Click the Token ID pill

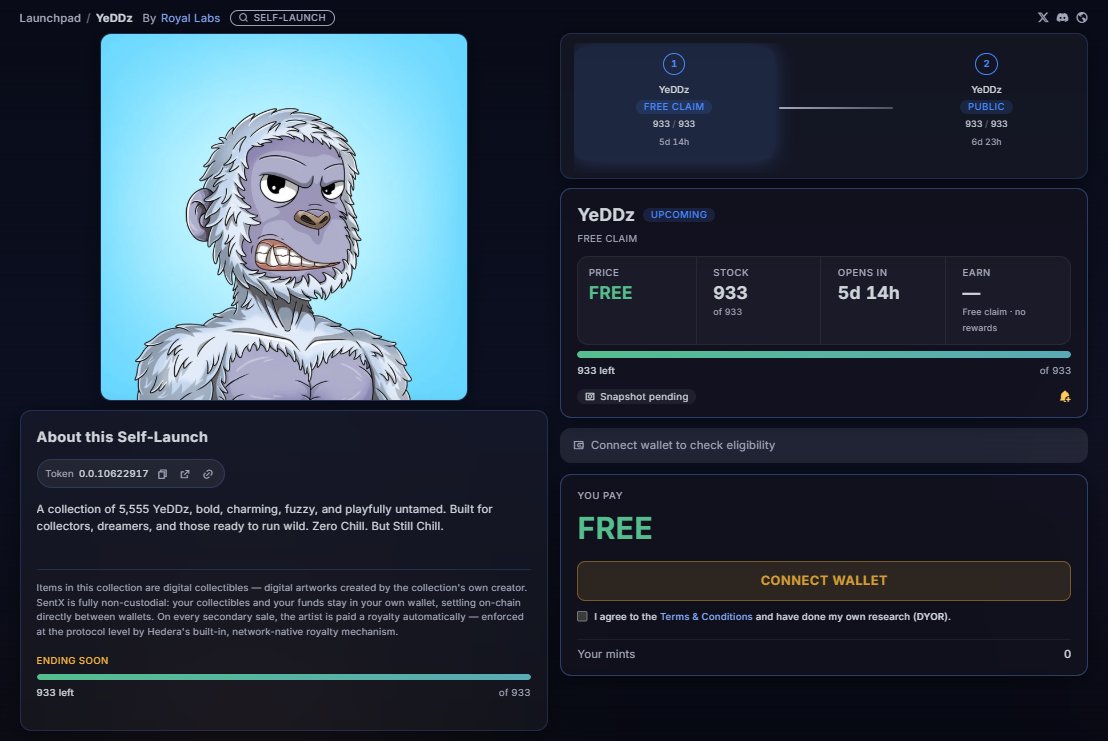coord(131,474)
